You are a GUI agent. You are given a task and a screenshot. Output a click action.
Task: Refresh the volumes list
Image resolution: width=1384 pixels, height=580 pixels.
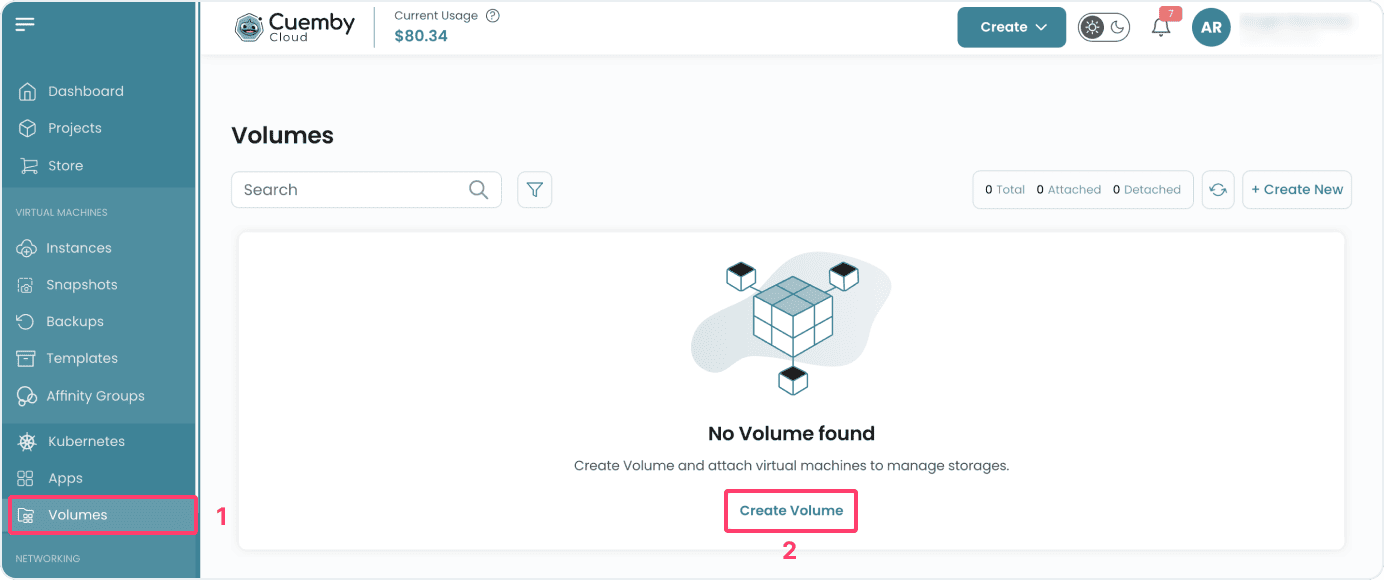pos(1218,190)
